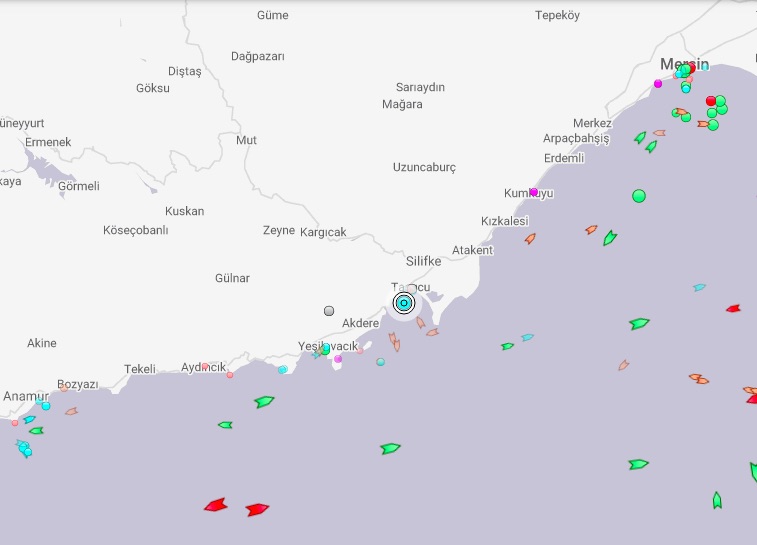
Task: Click the cyan dot on the coast by Aydıncık
Action: click(282, 370)
